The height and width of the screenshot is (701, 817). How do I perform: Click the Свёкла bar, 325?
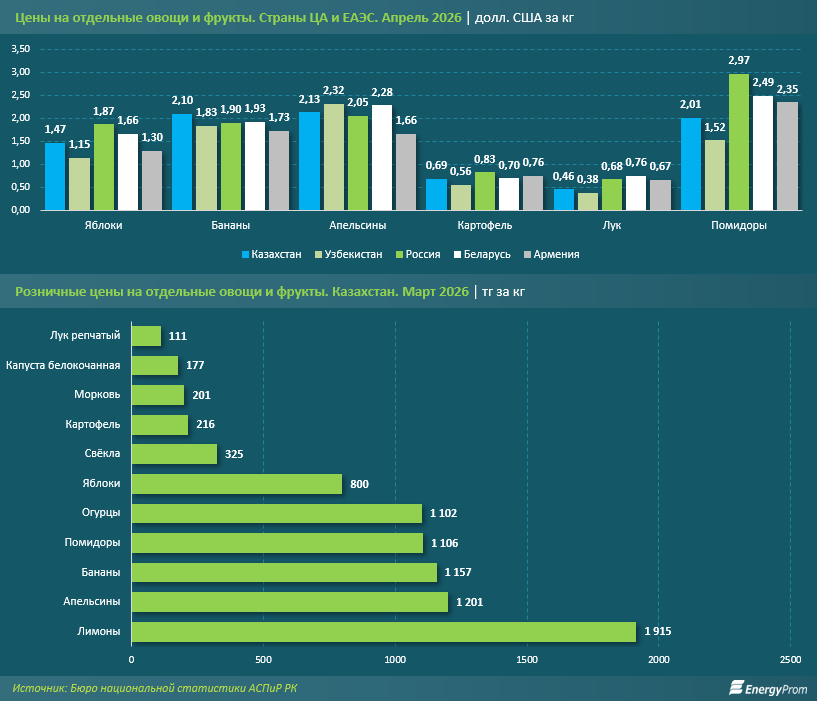coord(174,454)
